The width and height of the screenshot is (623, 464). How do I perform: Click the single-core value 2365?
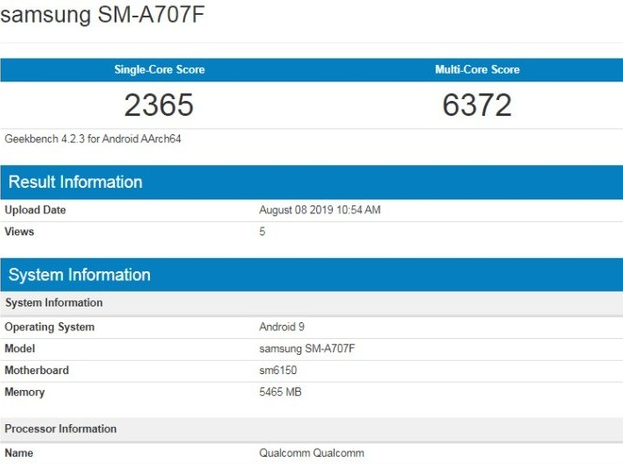[159, 105]
